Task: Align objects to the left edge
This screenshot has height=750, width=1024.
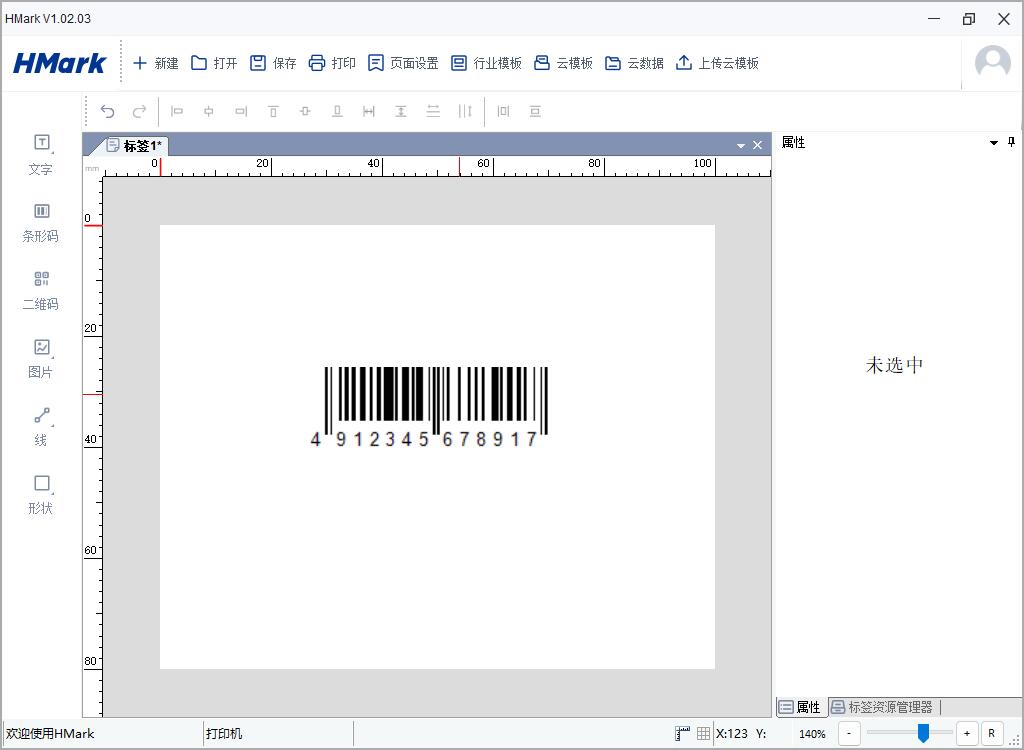Action: coord(177,111)
